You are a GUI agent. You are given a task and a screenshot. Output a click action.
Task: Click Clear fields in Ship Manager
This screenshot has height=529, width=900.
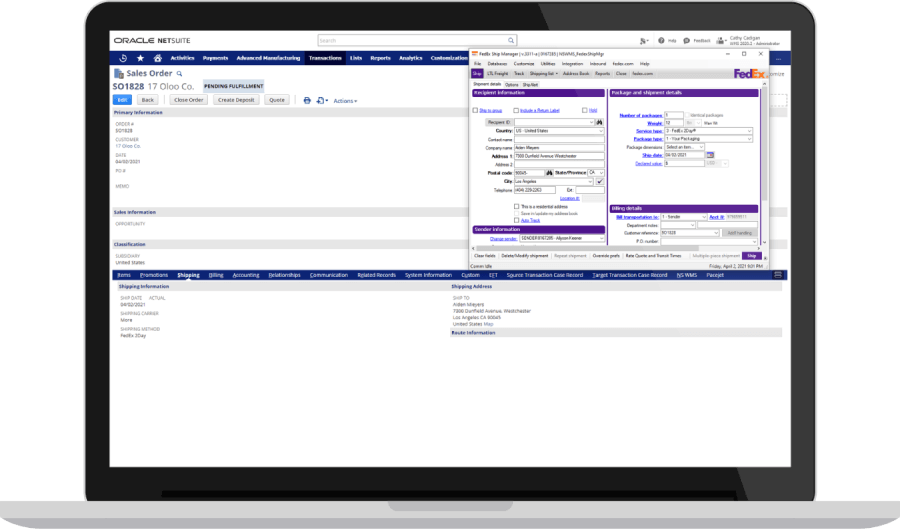(x=485, y=256)
